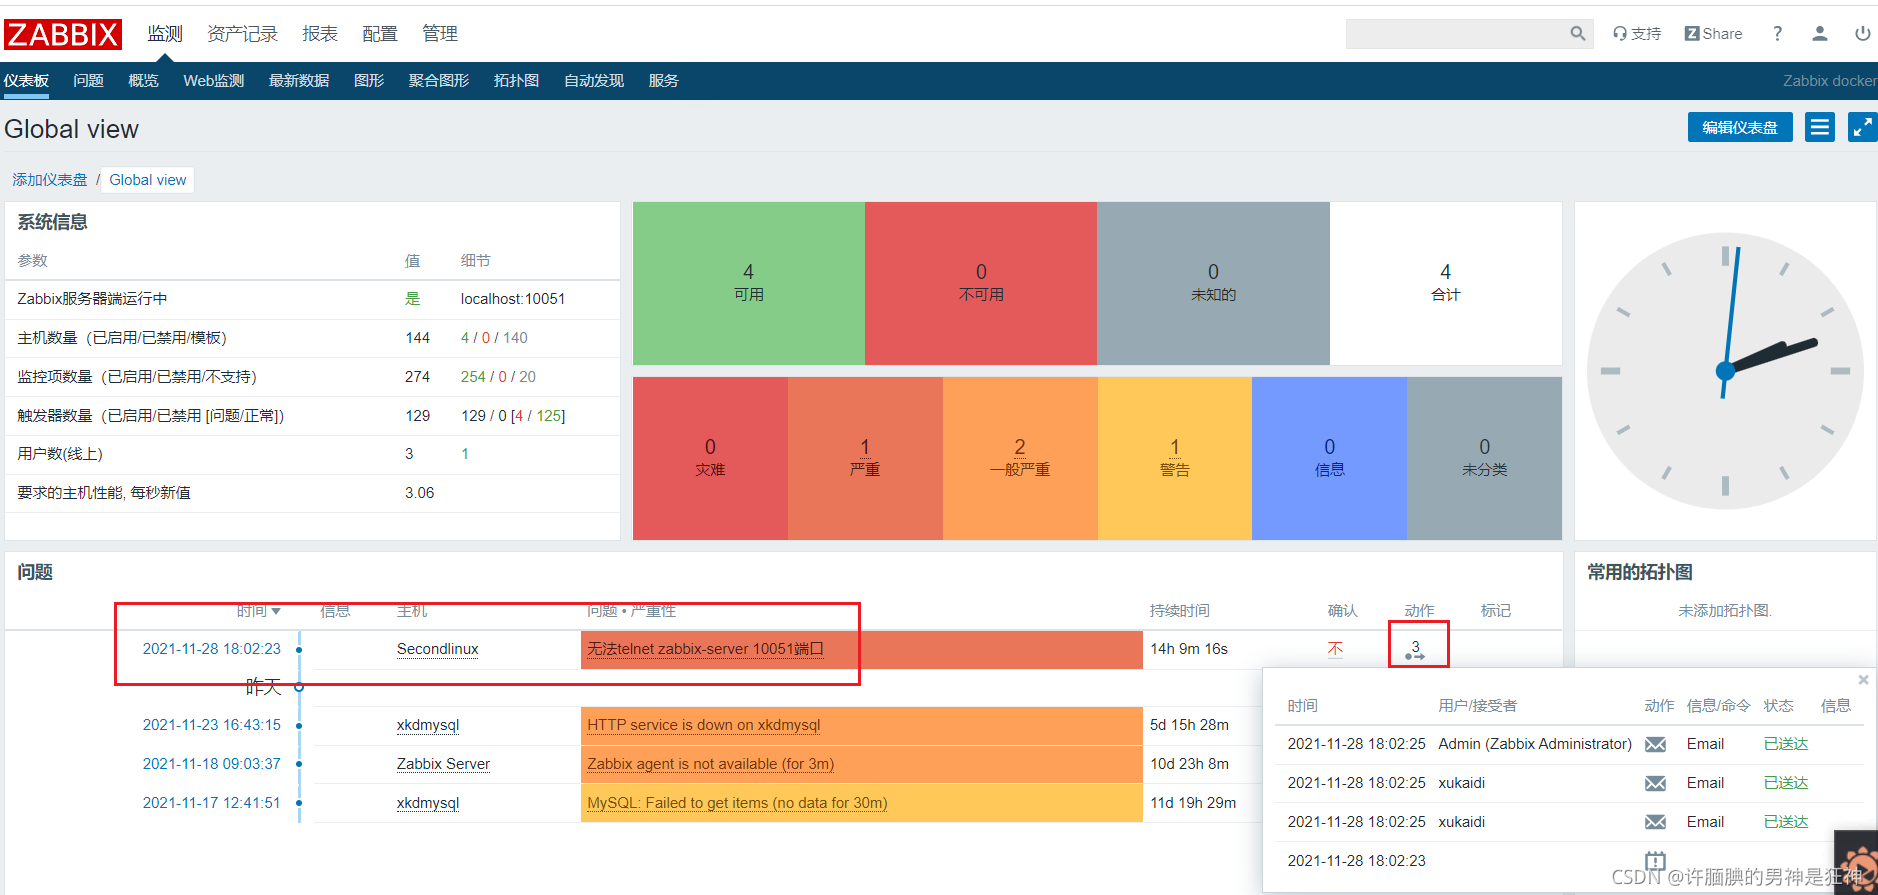This screenshot has width=1878, height=895.
Task: Click the ZABBIX logo
Action: pyautogui.click(x=63, y=34)
